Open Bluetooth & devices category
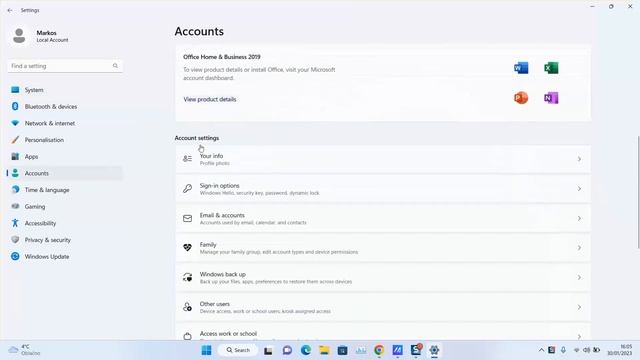Image resolution: width=640 pixels, height=360 pixels. coord(65,107)
